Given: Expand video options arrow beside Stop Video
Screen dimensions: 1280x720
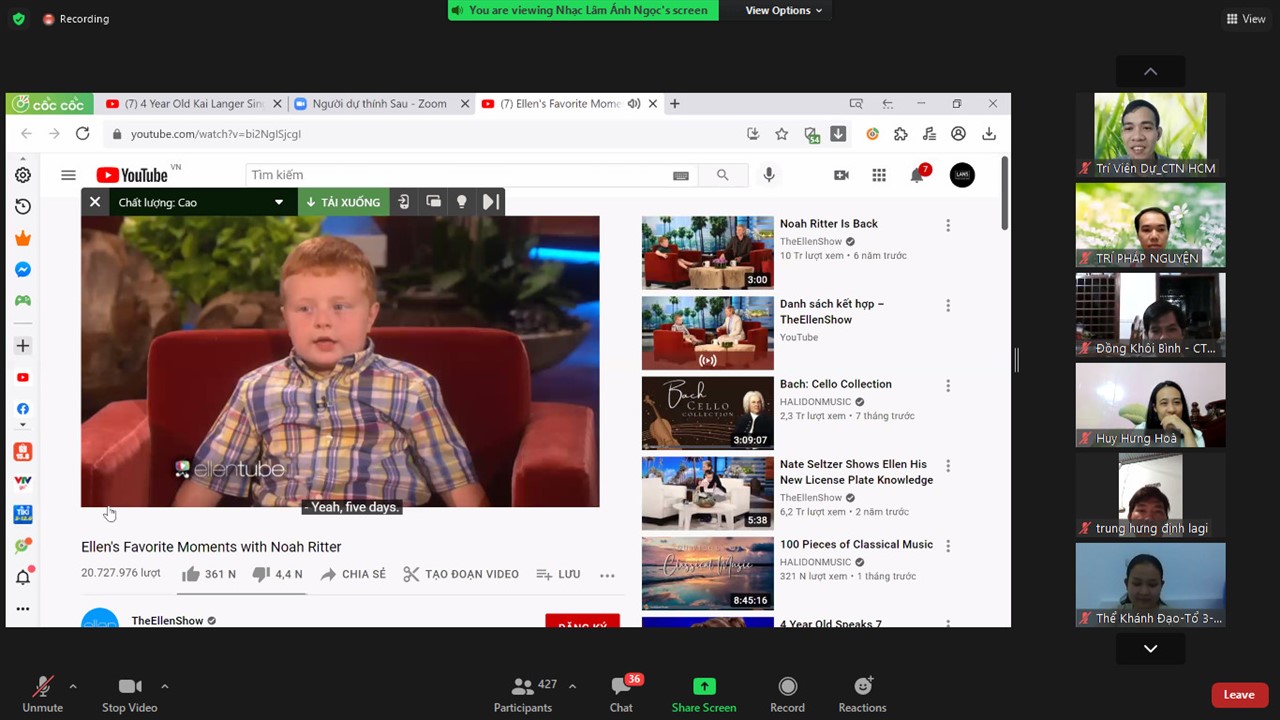Looking at the screenshot, I should point(165,686).
